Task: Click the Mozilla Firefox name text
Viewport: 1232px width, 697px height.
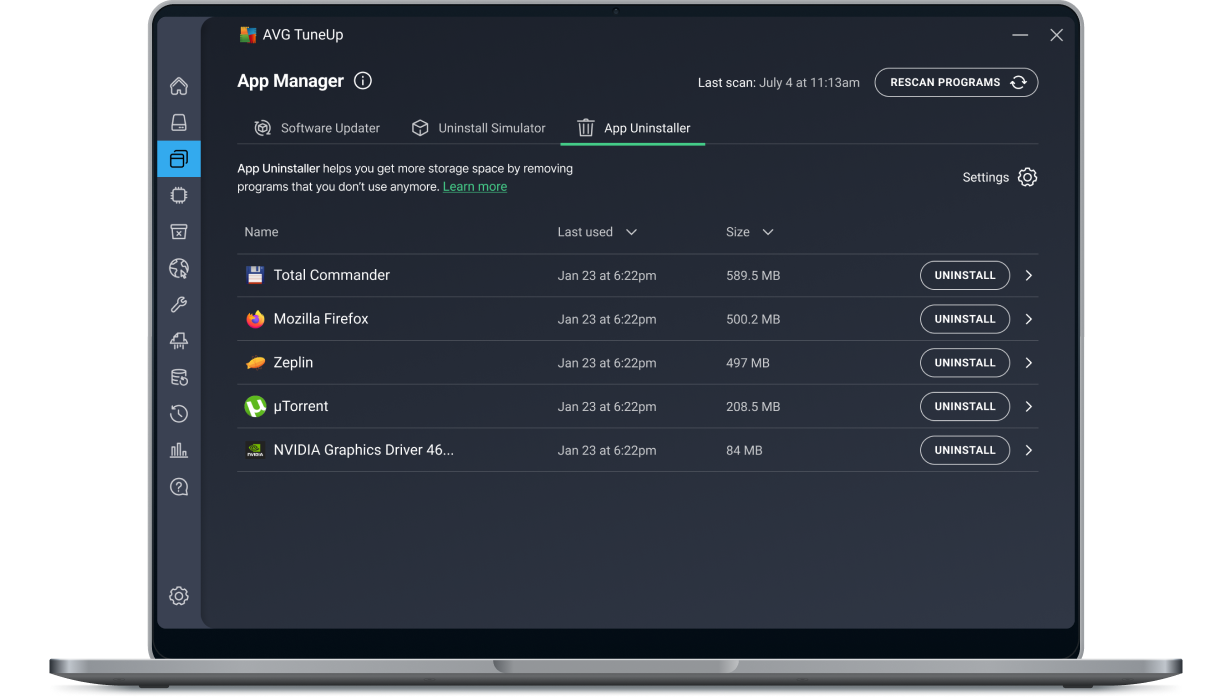Action: pos(321,319)
